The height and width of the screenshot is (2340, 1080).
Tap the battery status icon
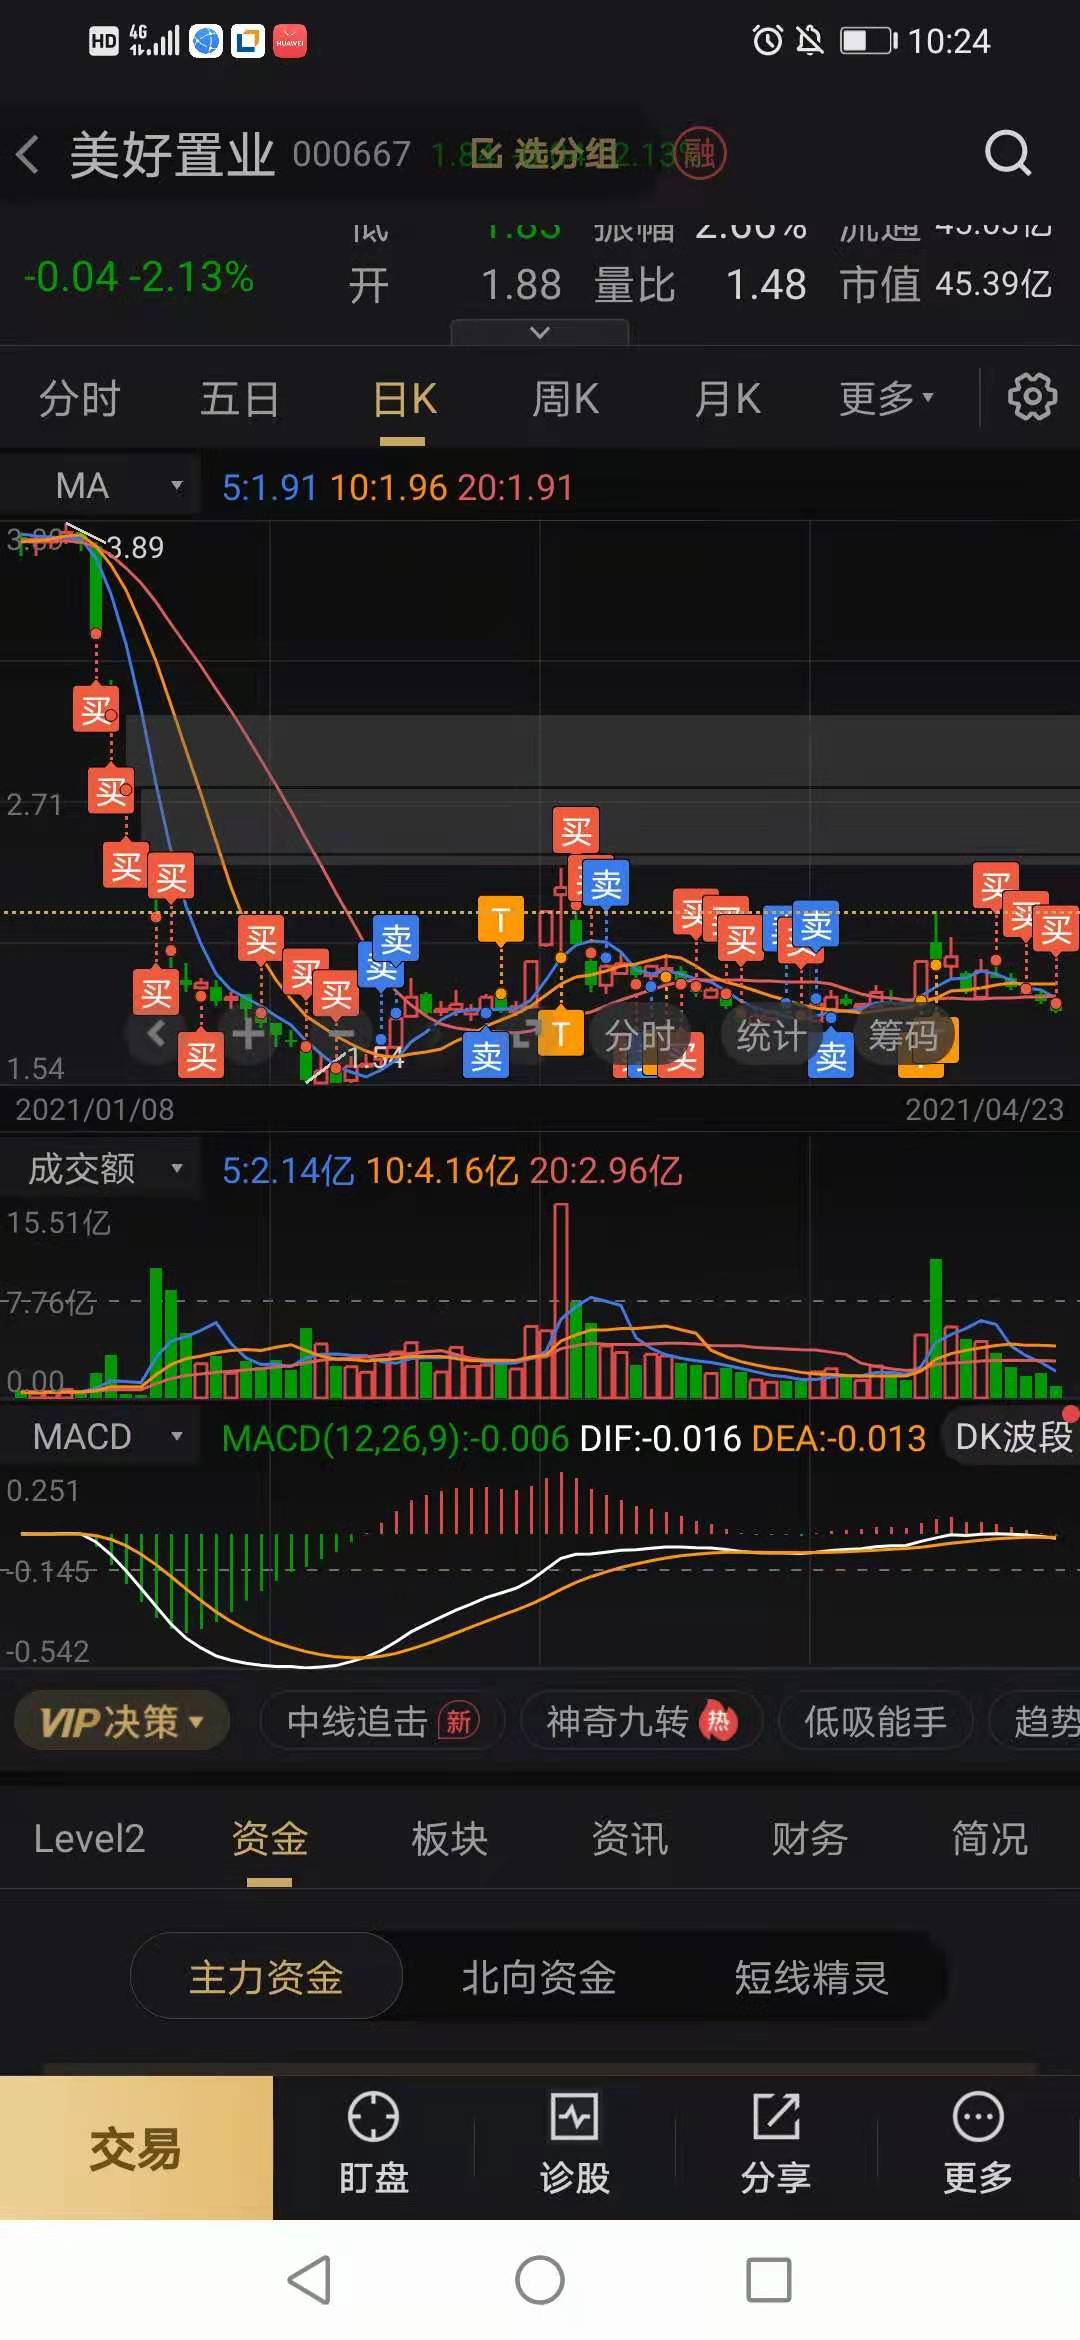click(869, 41)
